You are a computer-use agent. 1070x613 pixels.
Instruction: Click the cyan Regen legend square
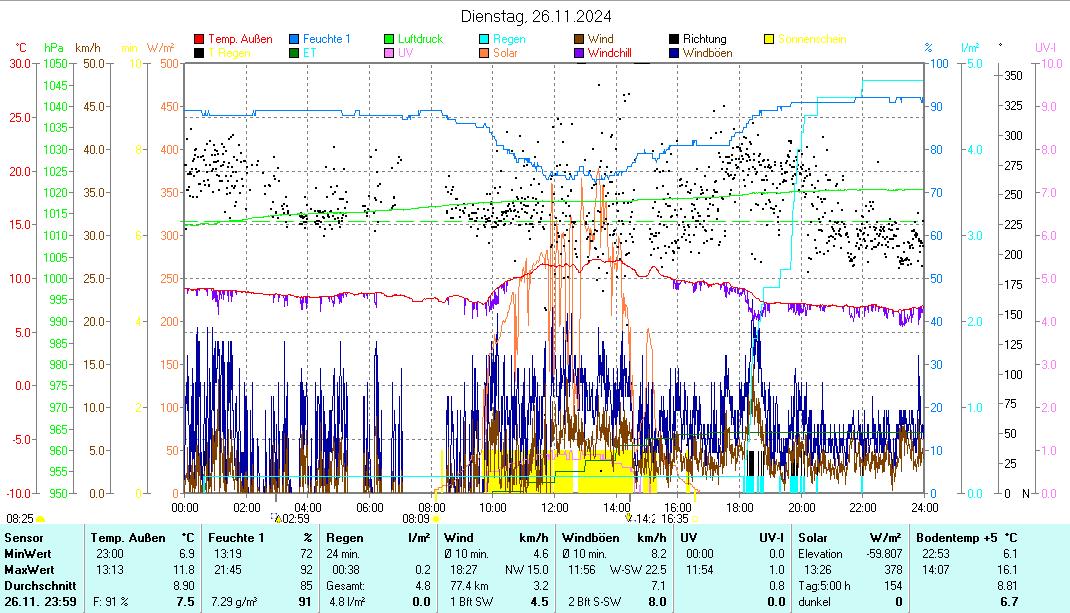pyautogui.click(x=485, y=40)
